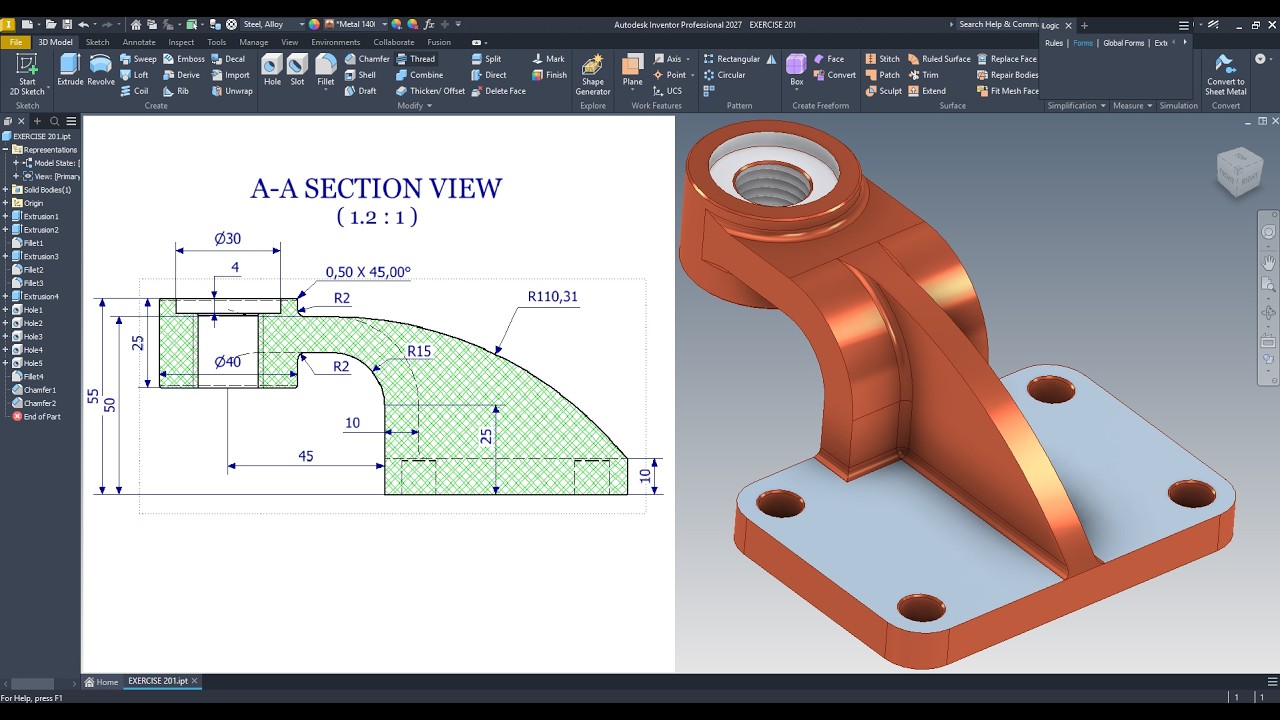Screen dimensions: 1280x720
Task: Close the EXERCISE 201.ipt document tab
Action: point(195,681)
